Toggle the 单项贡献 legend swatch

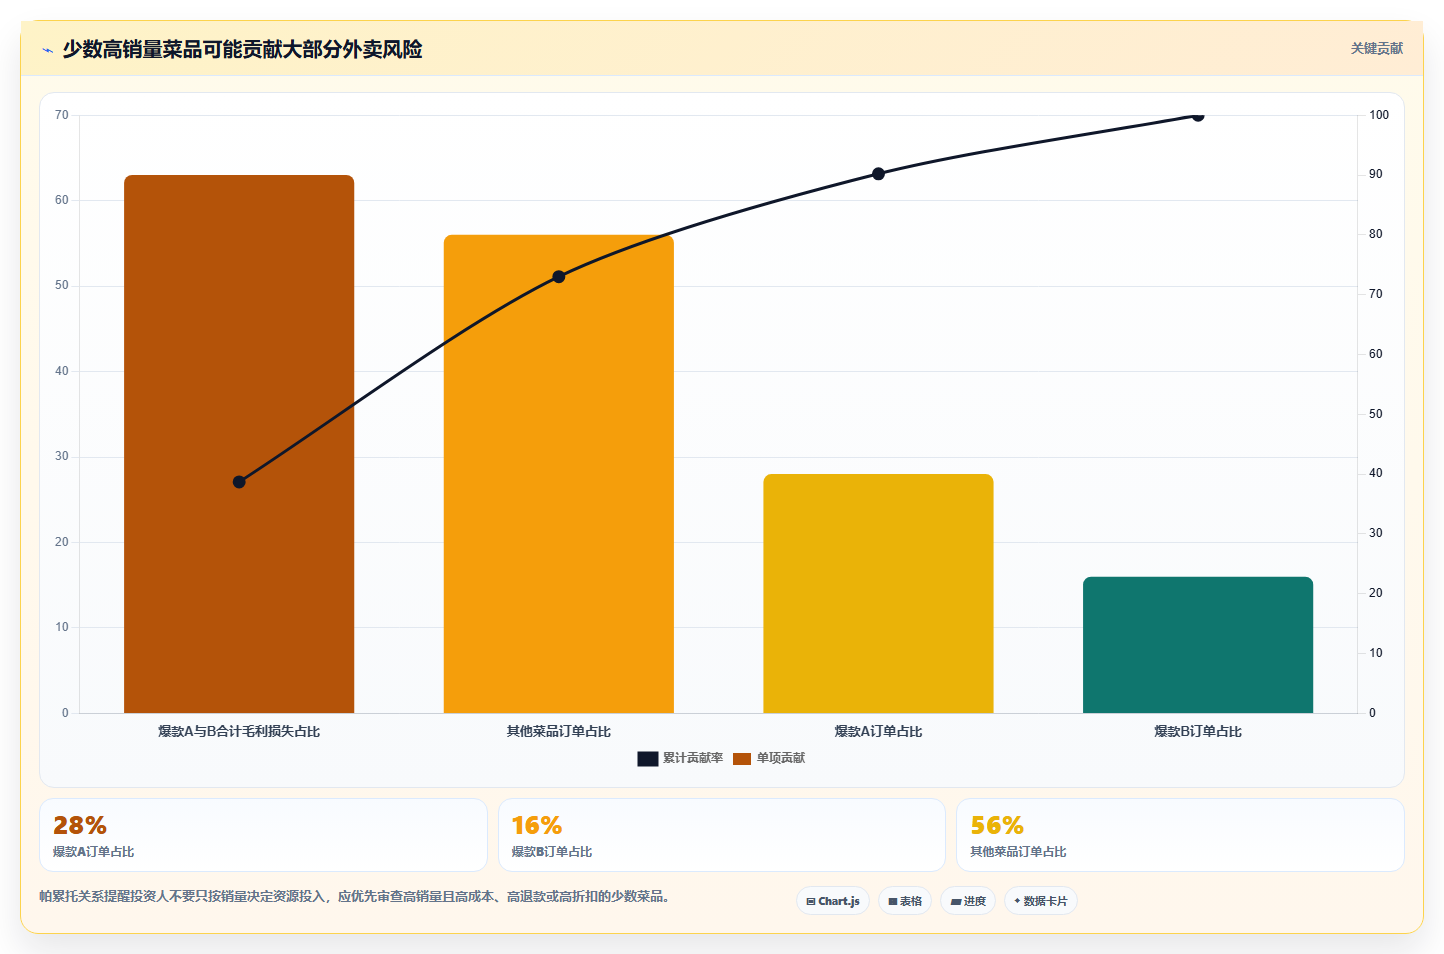coord(741,759)
